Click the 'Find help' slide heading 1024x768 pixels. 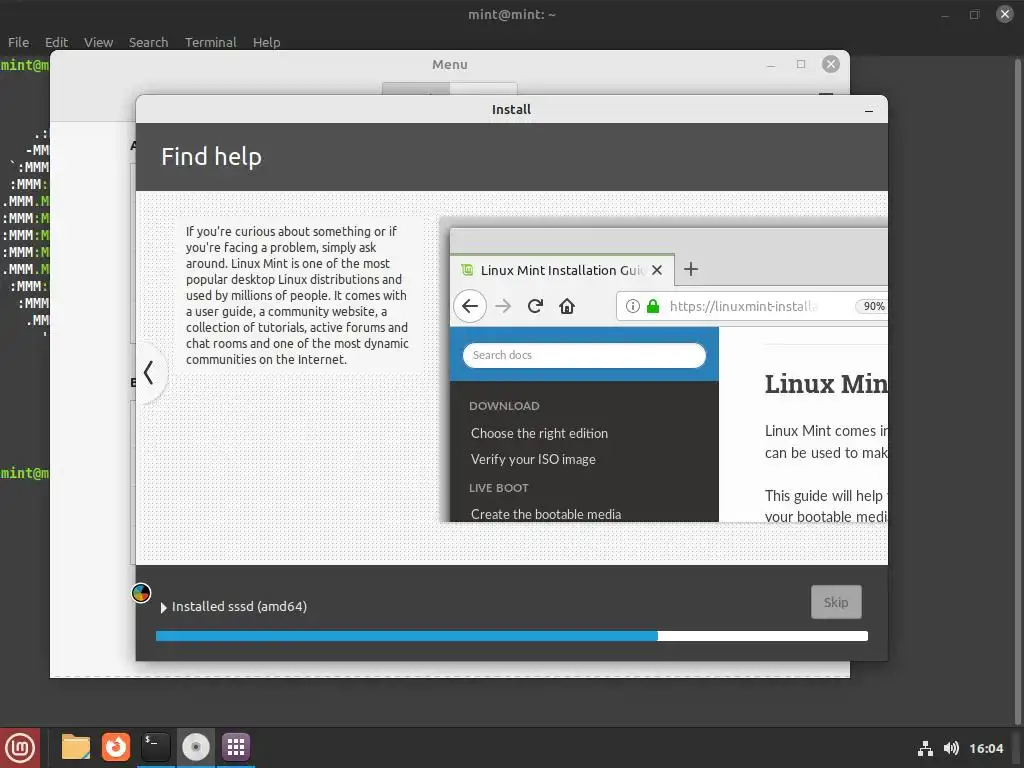[212, 157]
